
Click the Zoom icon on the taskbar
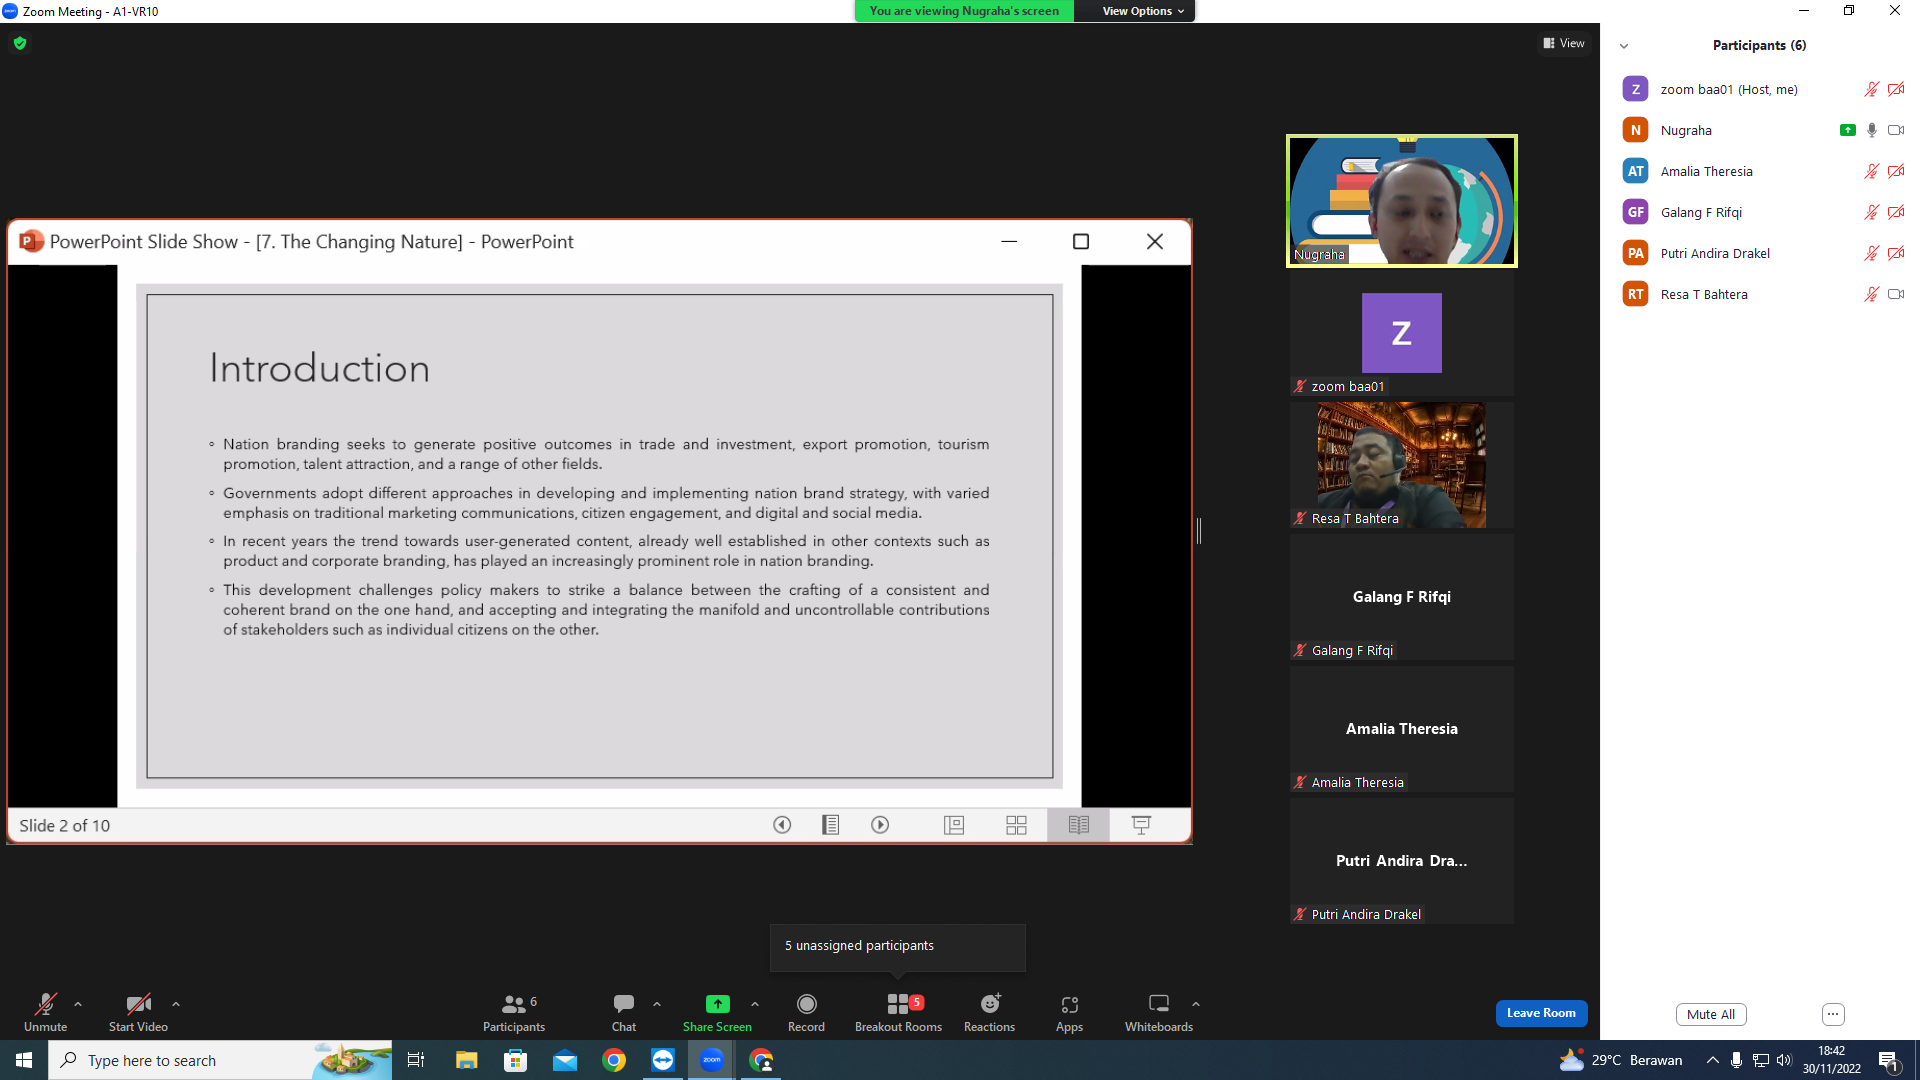pos(712,1060)
